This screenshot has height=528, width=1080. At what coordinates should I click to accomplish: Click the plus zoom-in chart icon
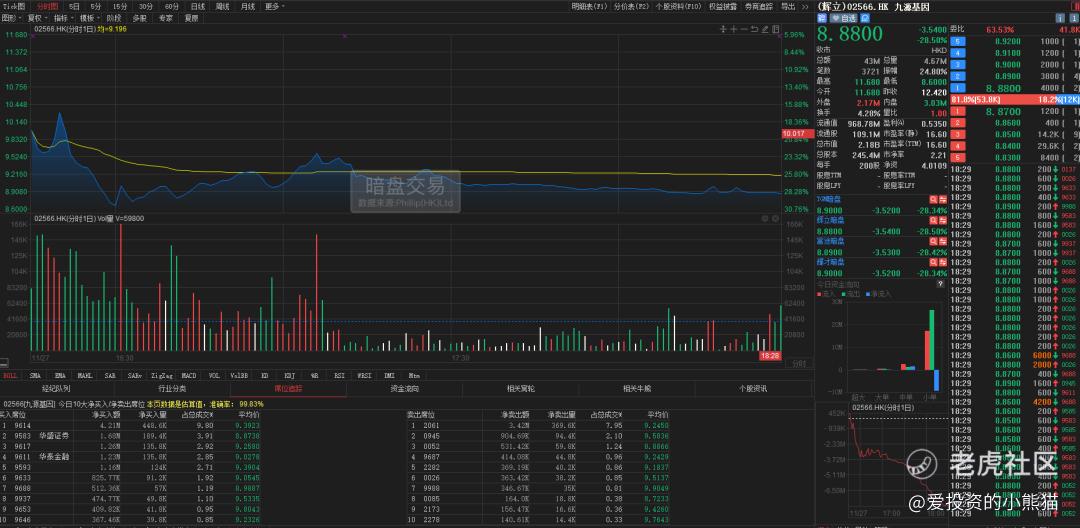tap(734, 29)
